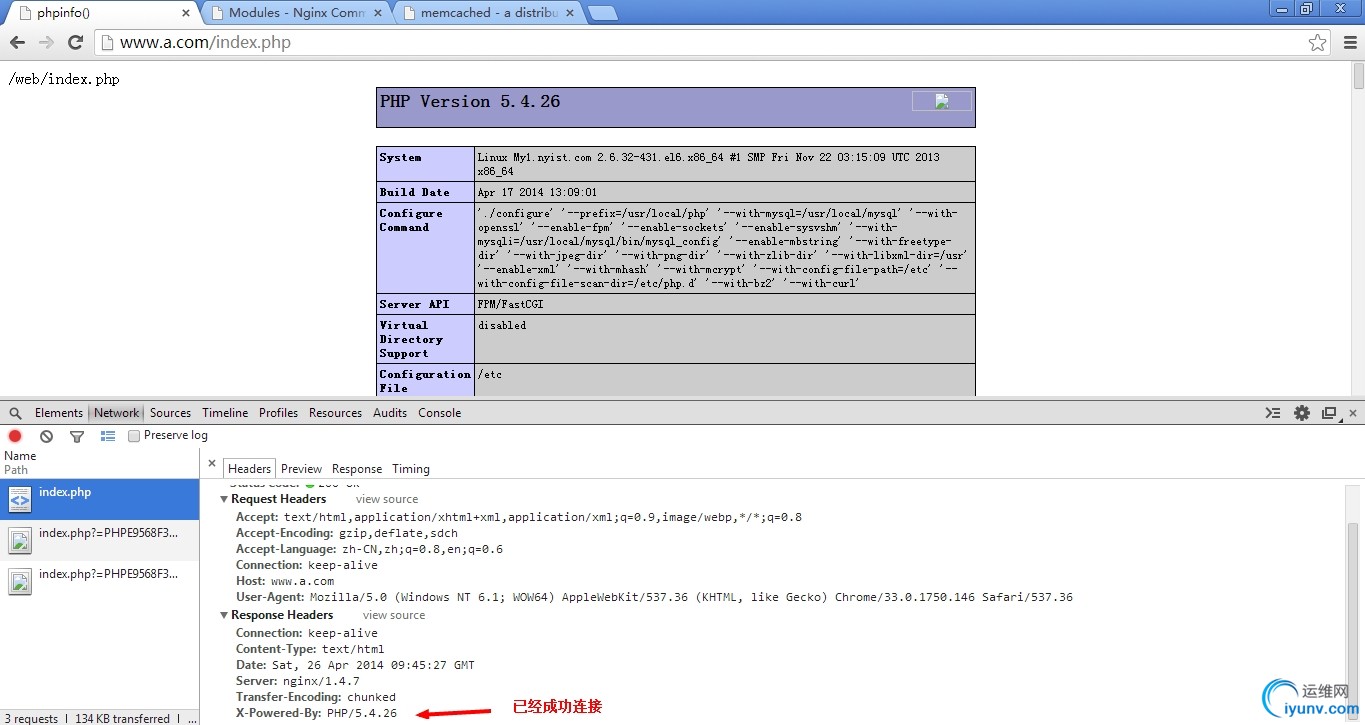Screen dimensions: 1365x725
Task: Open the Profiles panel
Action: pyautogui.click(x=278, y=413)
